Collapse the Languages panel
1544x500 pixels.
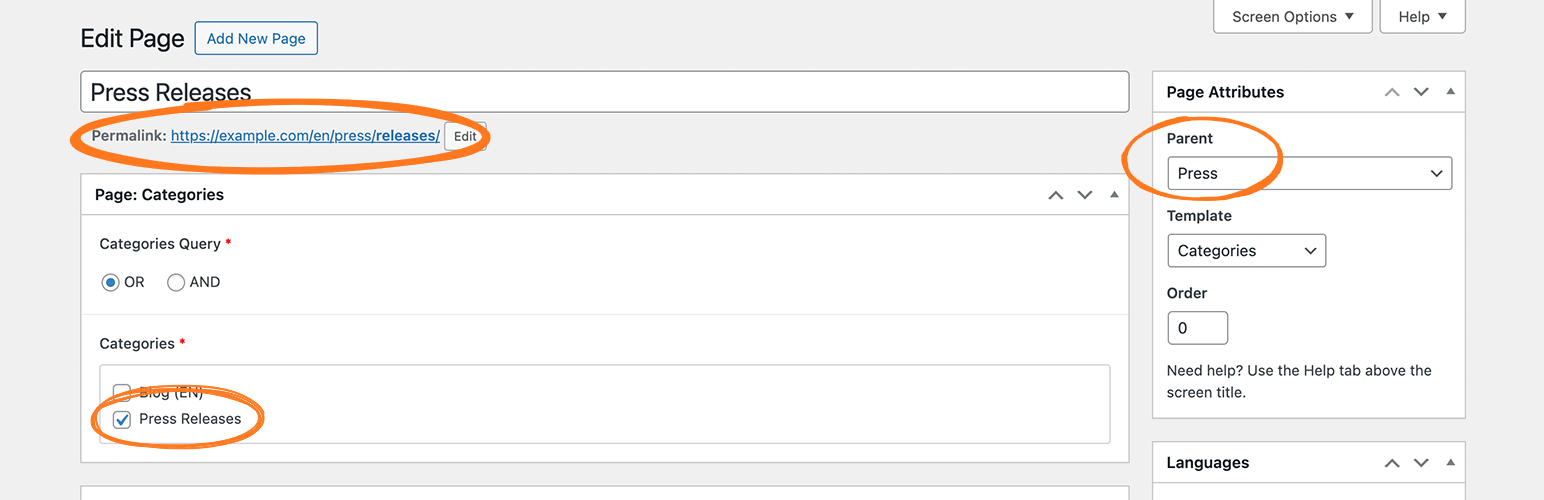tap(1450, 463)
